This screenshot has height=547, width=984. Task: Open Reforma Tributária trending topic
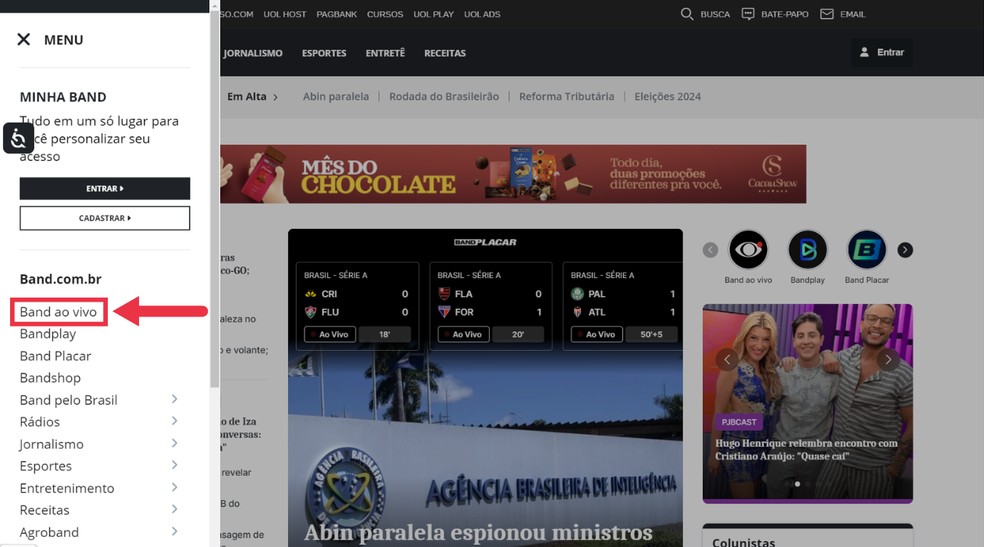tap(567, 97)
